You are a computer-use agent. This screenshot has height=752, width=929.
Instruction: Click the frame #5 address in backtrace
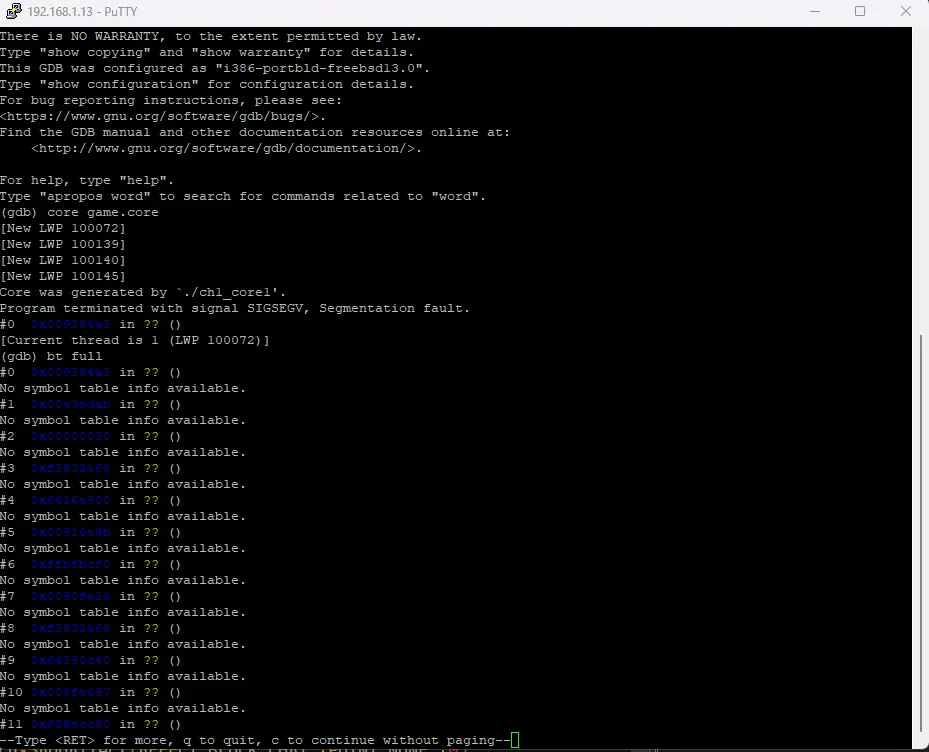point(71,532)
